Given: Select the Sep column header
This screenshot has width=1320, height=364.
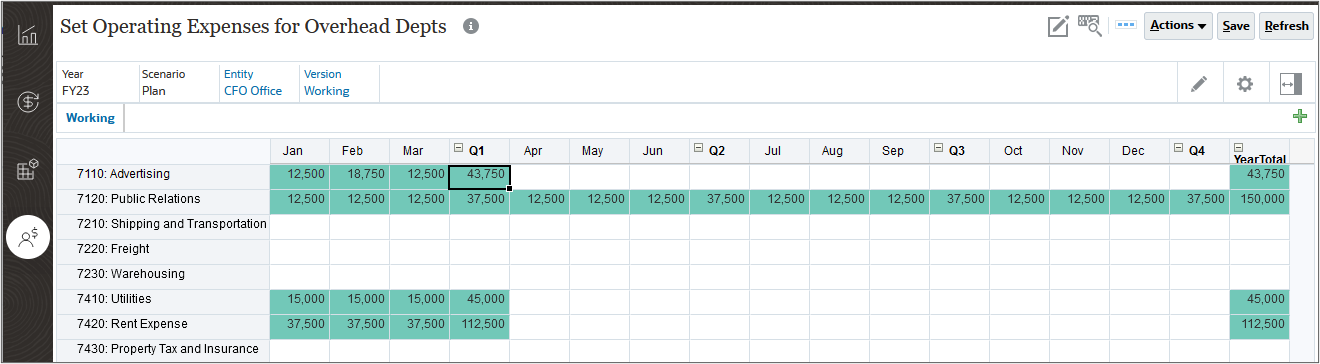Looking at the screenshot, I should coord(899,151).
